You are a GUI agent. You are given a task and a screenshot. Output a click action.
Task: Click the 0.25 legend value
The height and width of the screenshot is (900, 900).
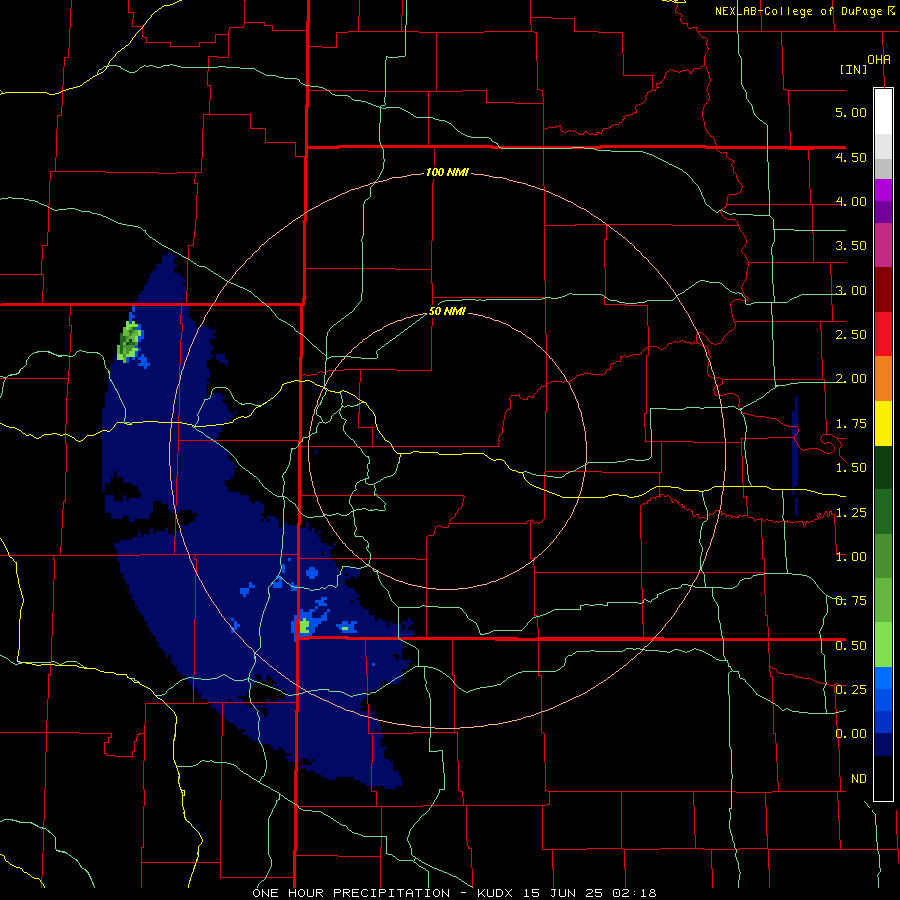coord(851,690)
